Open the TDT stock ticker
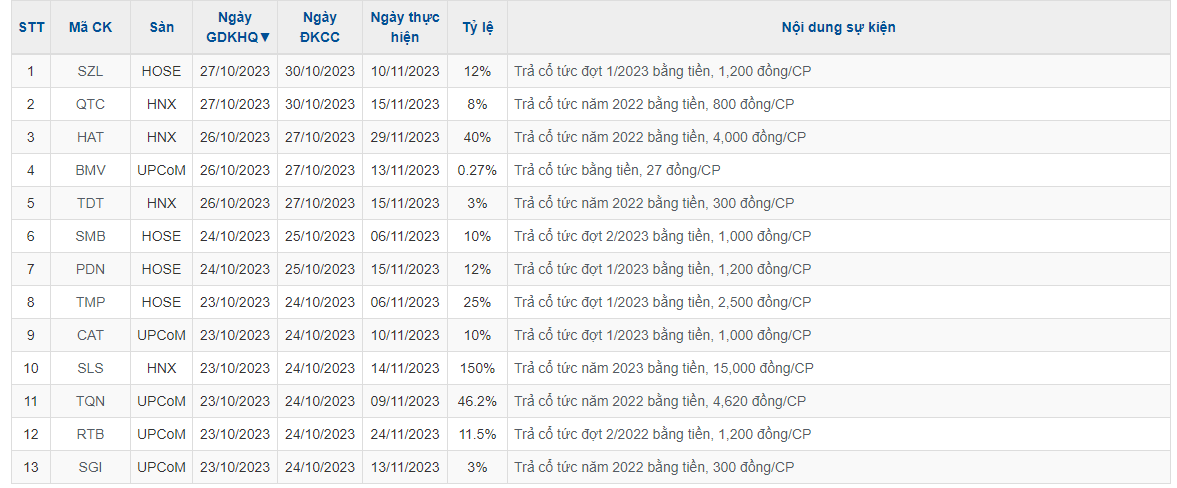Viewport: 1177px width, 488px height. (90, 203)
